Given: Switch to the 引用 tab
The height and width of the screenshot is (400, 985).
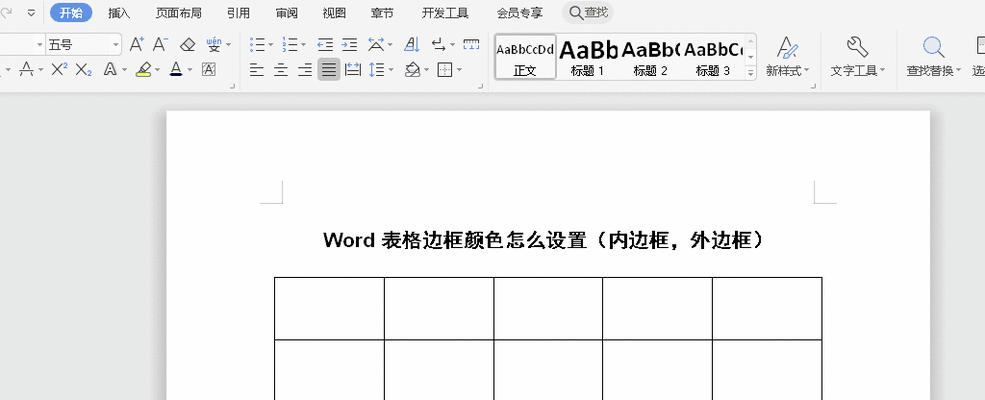Looking at the screenshot, I should point(238,13).
